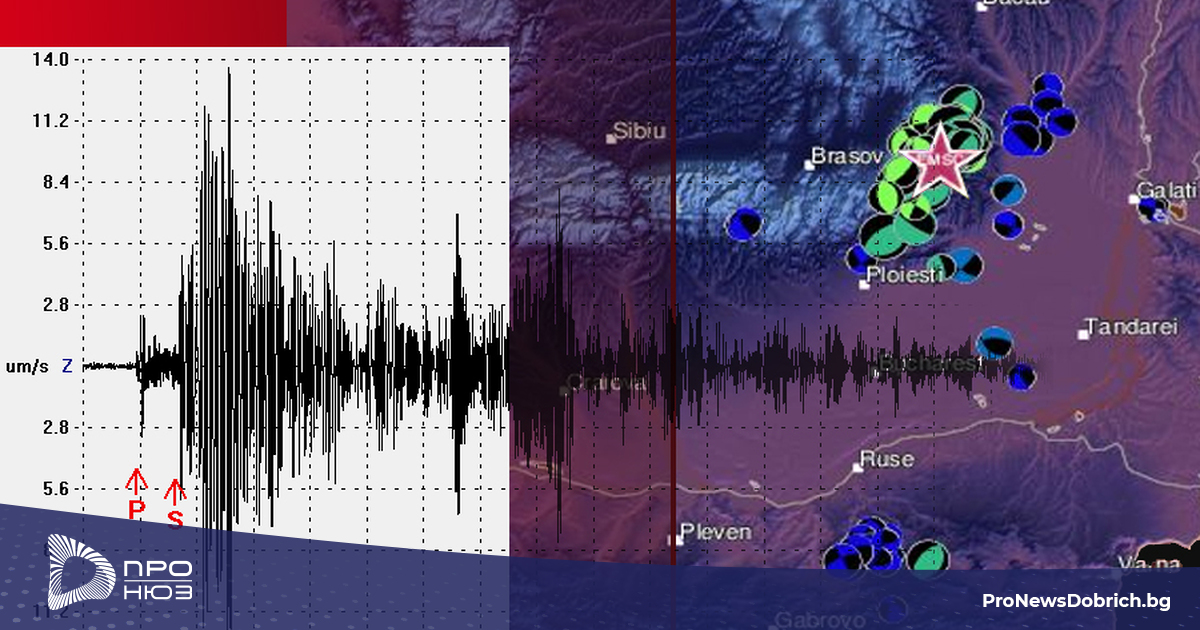Select the Pleven city label
This screenshot has width=1200, height=630.
click(x=715, y=532)
